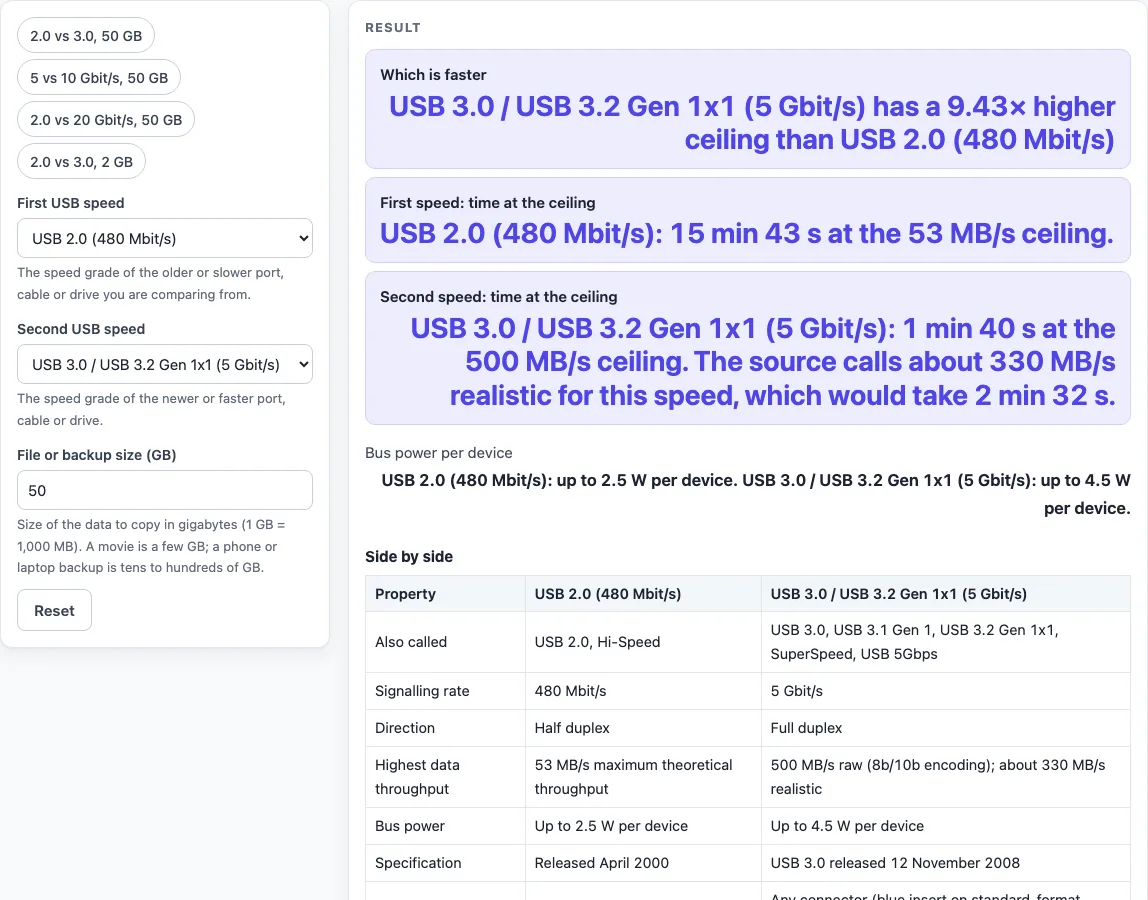
Task: Open the First USB speed dropdown
Action: (x=165, y=238)
